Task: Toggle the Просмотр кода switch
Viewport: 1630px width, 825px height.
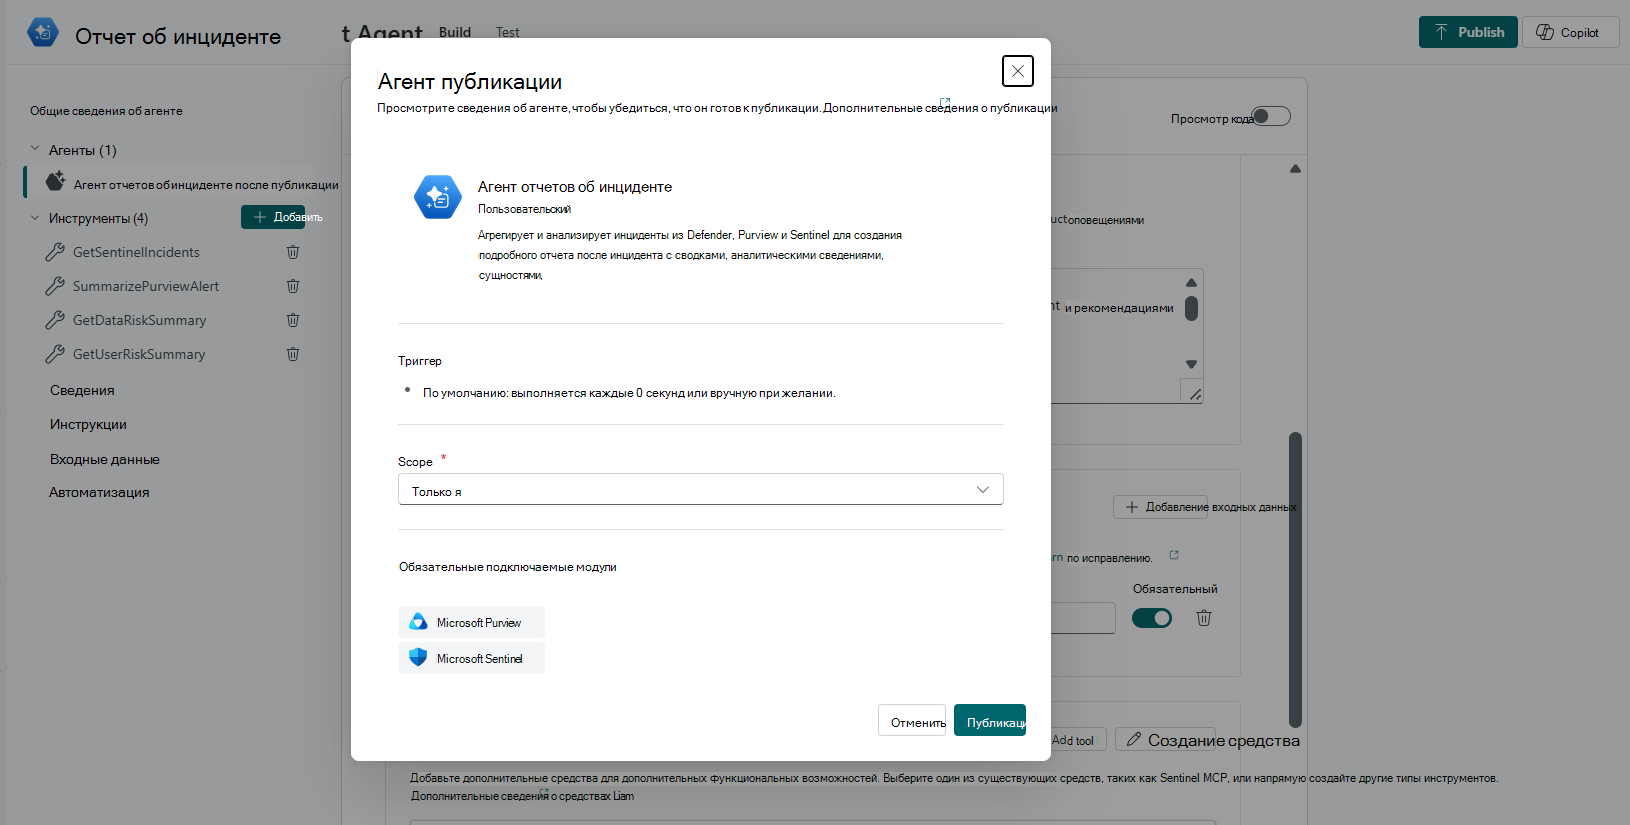Action: [x=1271, y=116]
